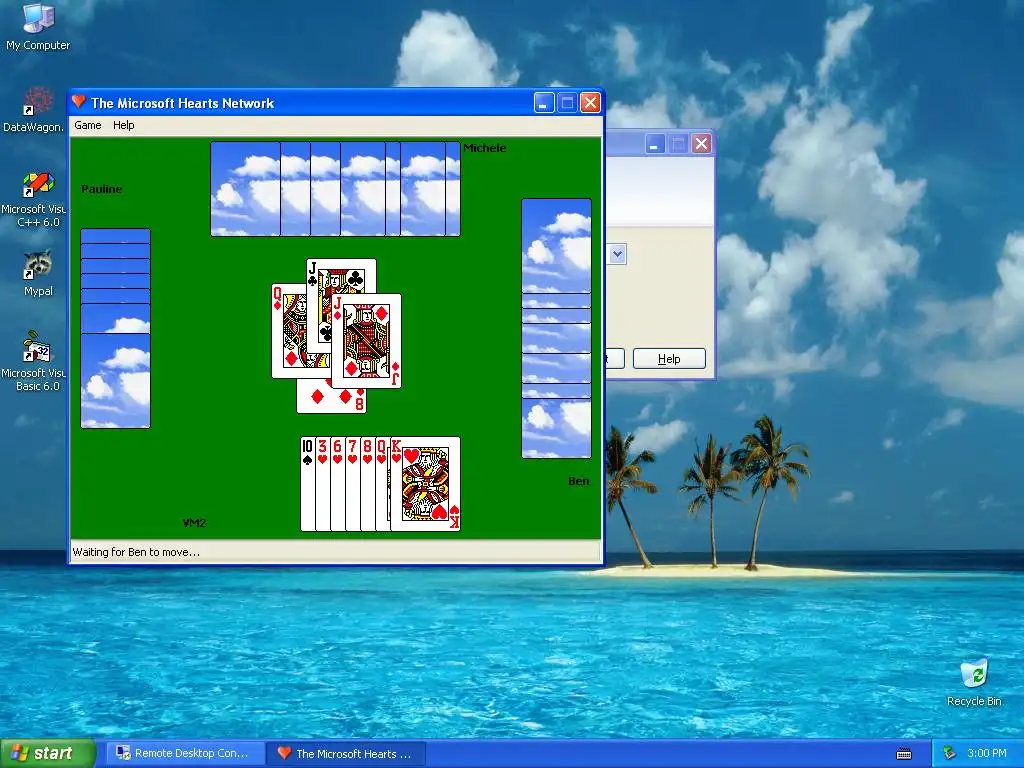Open the My Computer desktop icon

[38, 27]
